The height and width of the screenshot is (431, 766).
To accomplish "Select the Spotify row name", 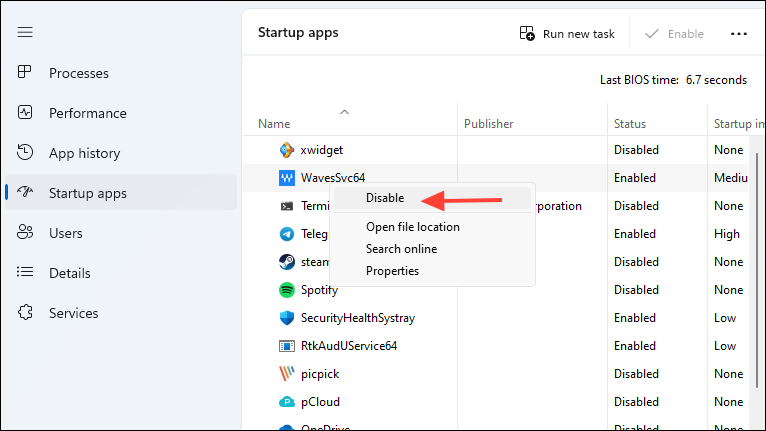I will pos(319,290).
